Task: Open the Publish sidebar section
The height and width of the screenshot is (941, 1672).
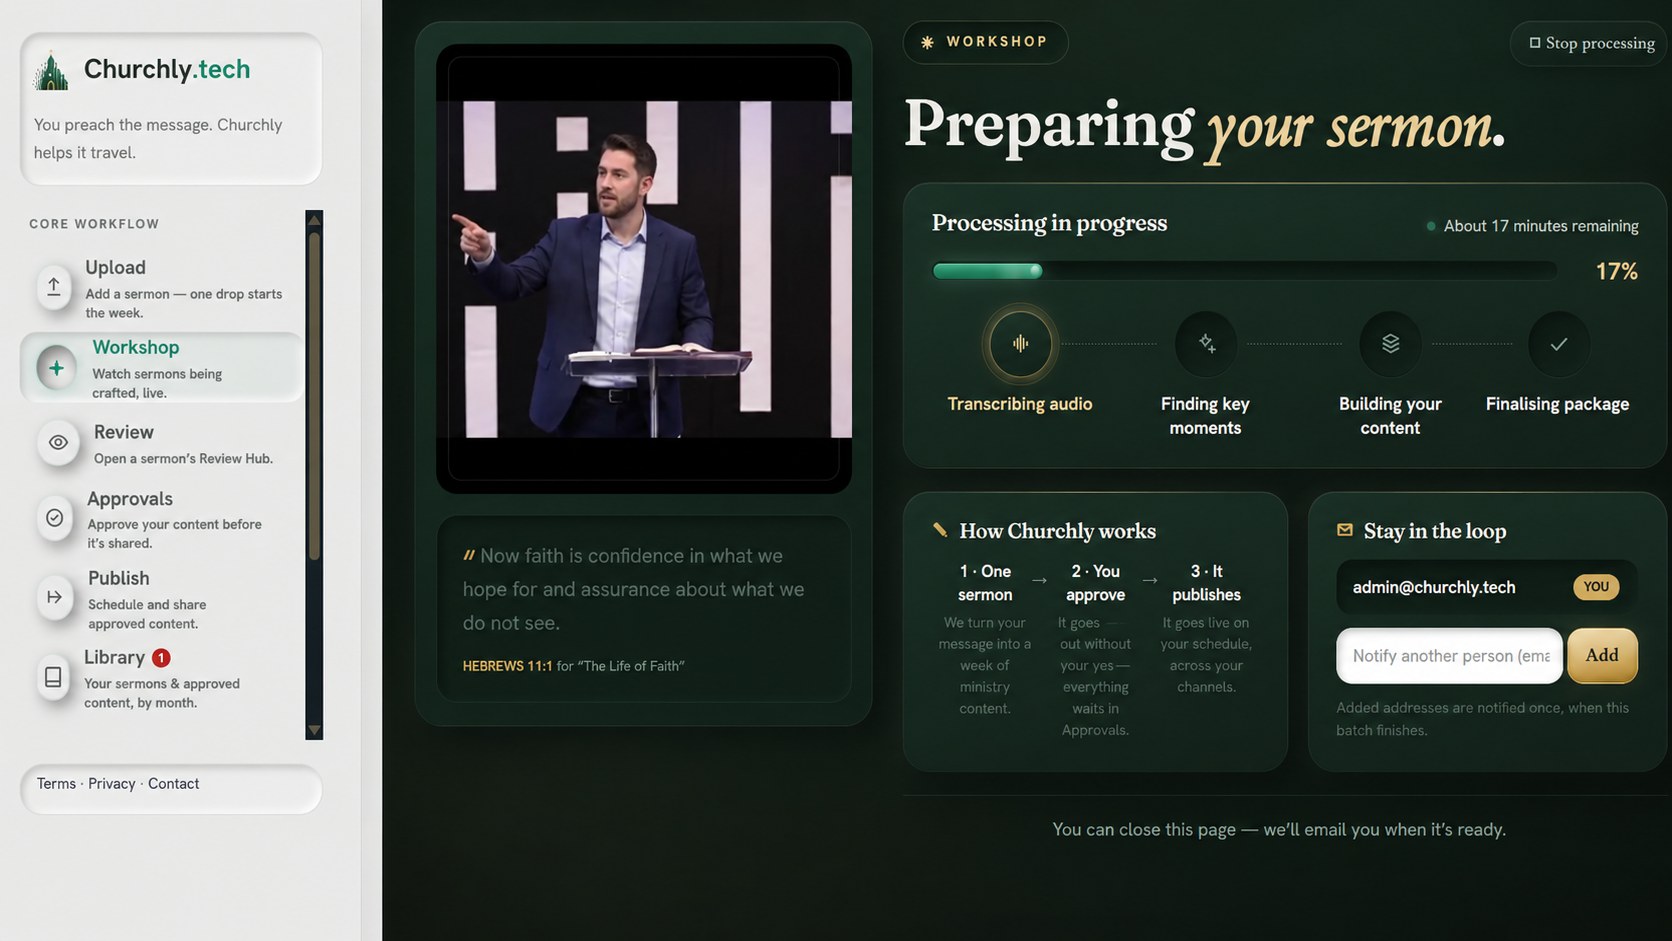Action: click(x=161, y=599)
